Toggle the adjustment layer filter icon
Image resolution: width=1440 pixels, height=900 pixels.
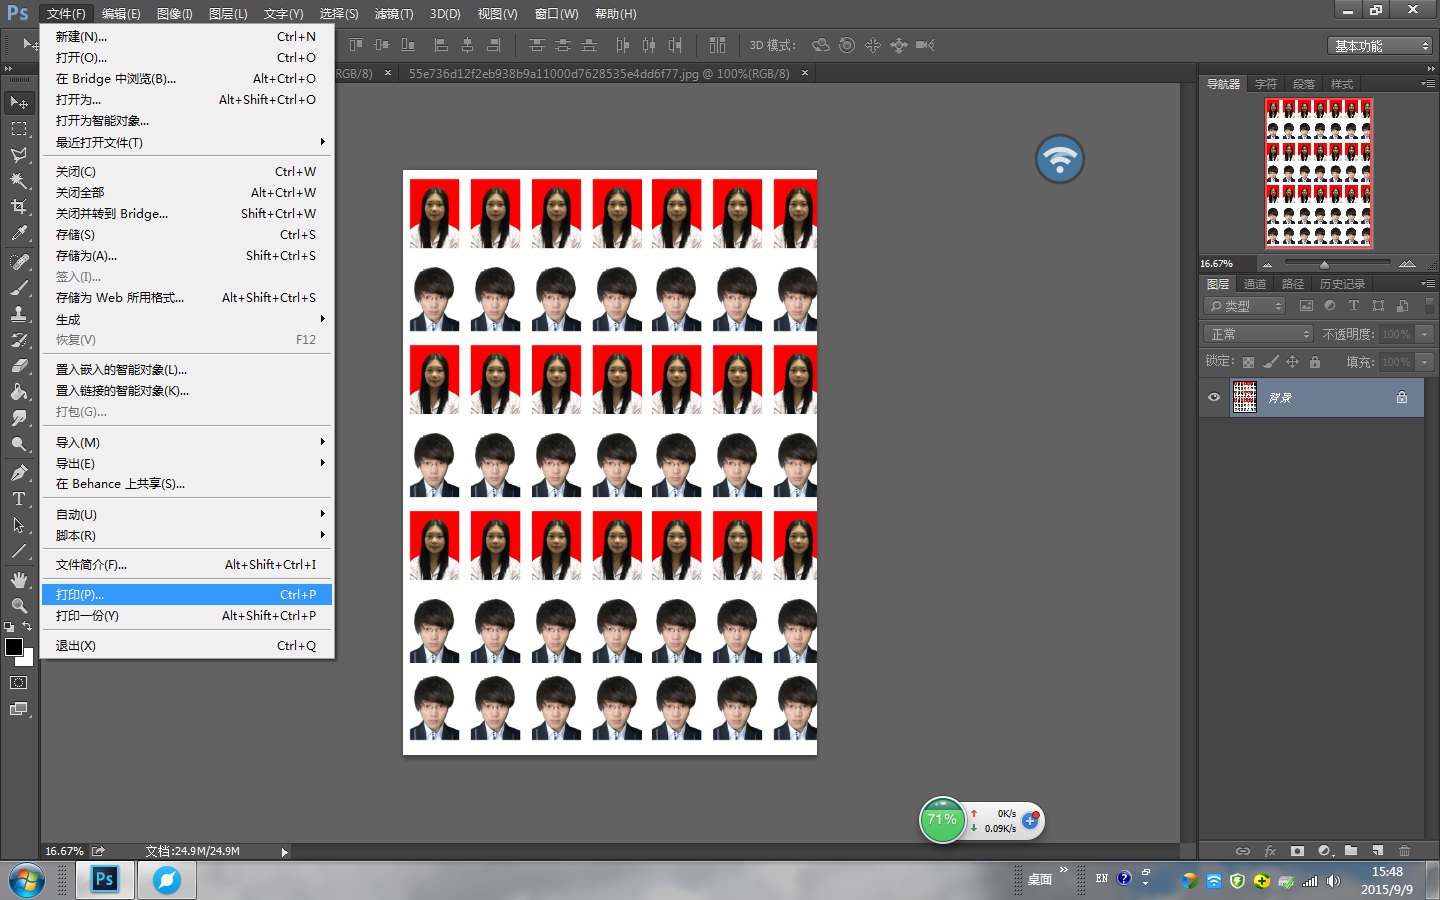click(x=1330, y=306)
